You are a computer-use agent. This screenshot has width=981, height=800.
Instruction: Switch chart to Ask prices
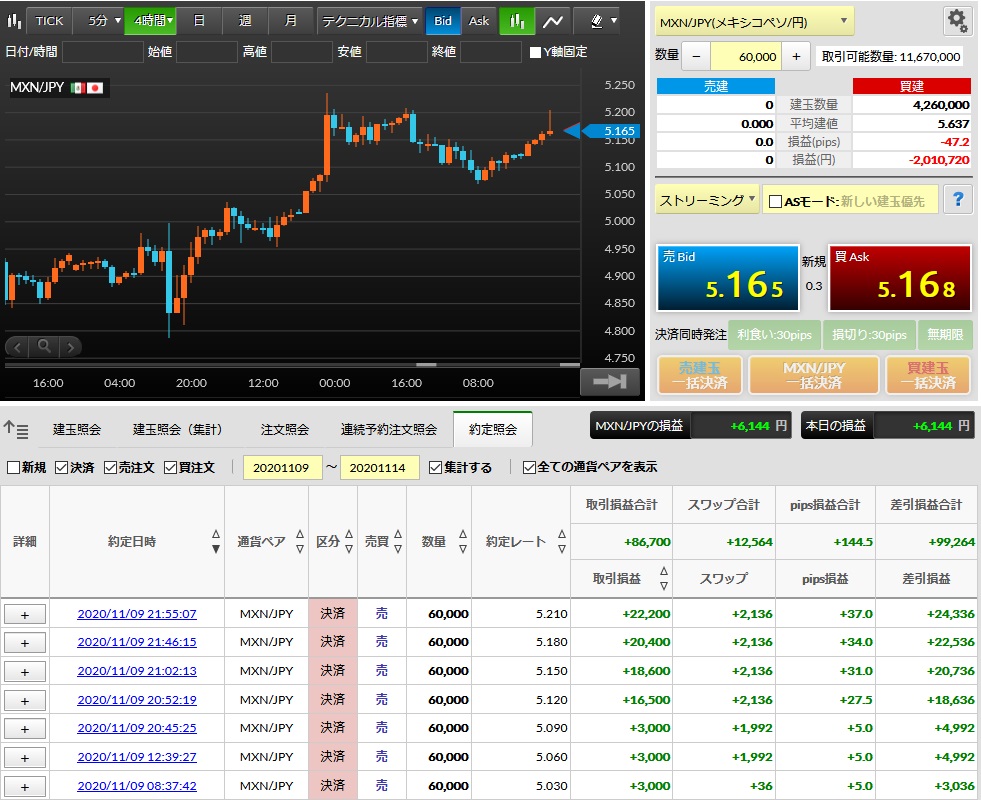click(x=479, y=21)
